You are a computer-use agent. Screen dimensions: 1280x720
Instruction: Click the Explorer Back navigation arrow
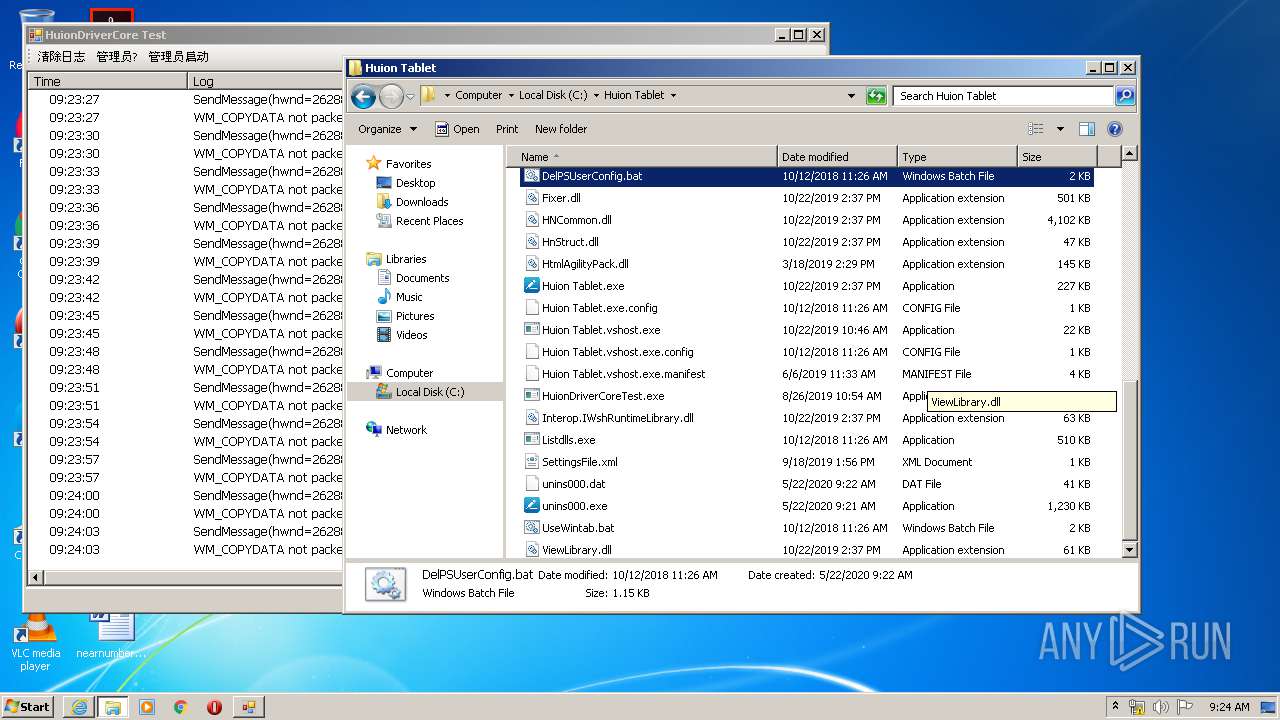(x=364, y=96)
